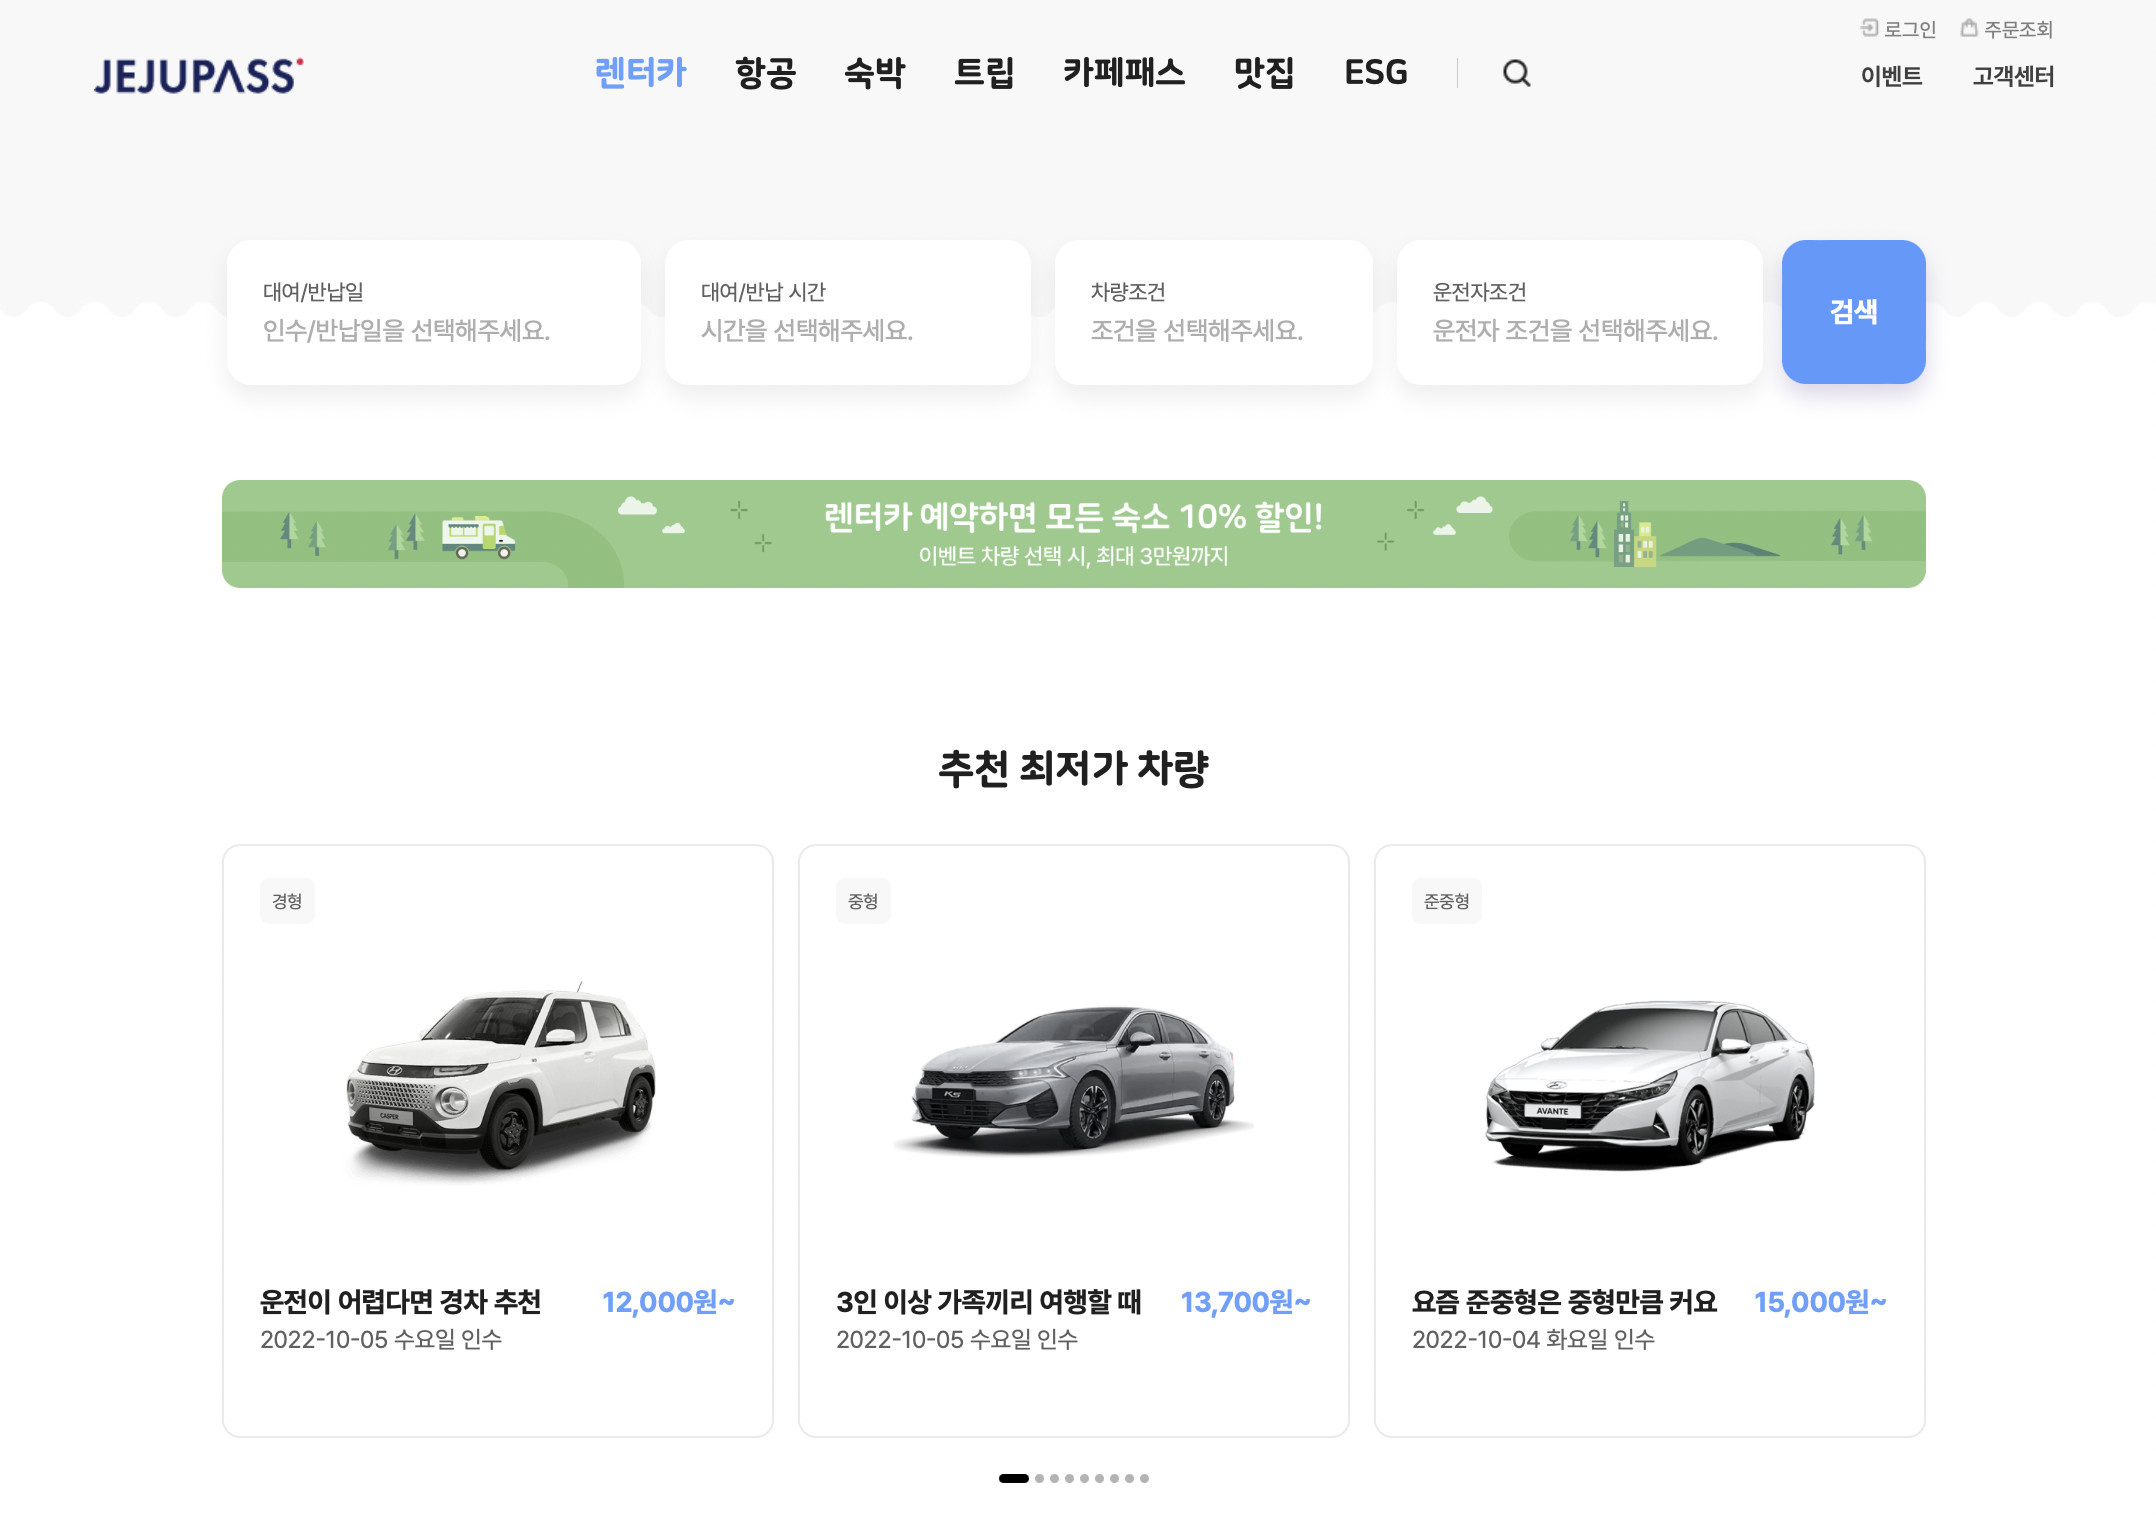Jump to the last carousel dot
This screenshot has width=2156, height=1516.
click(x=1144, y=1478)
